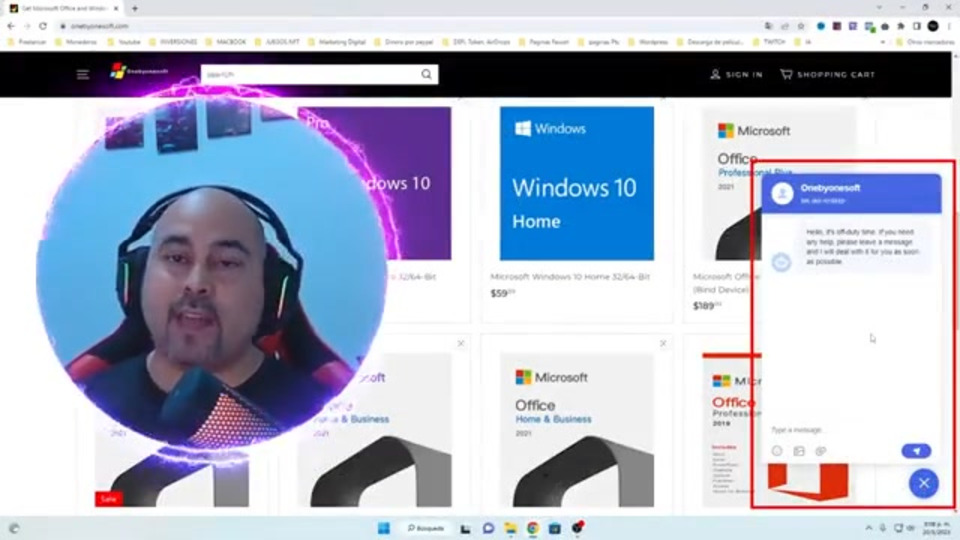960x540 pixels.
Task: Open the Windows Start menu
Action: [x=384, y=528]
